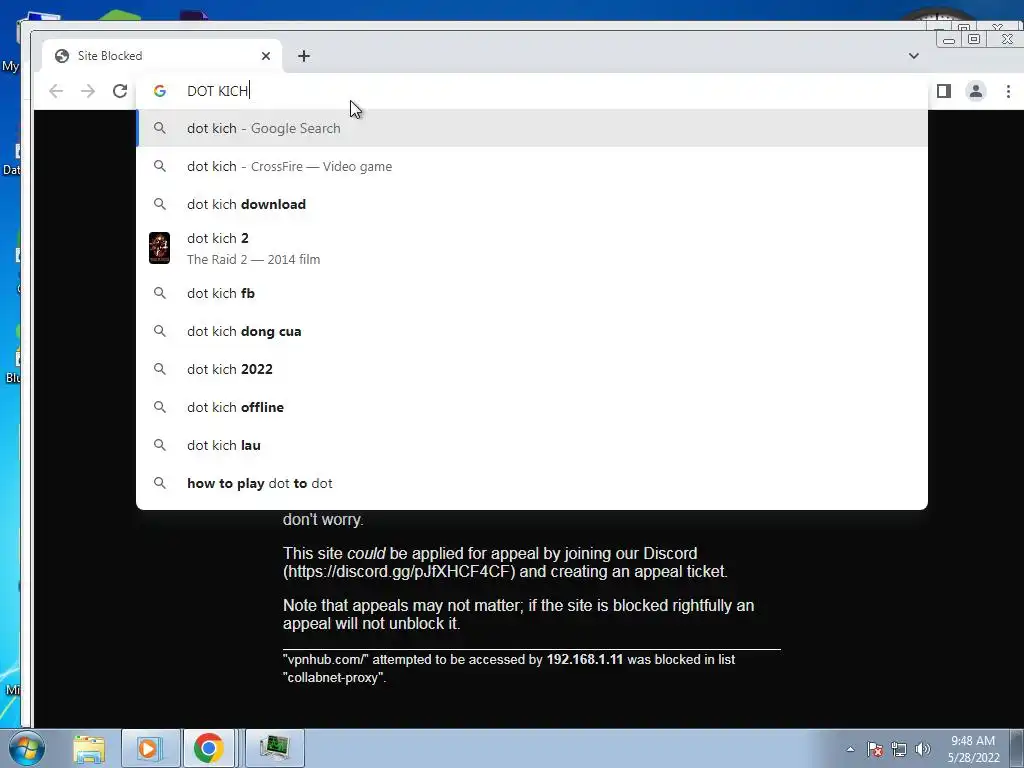Reload the page with the refresh icon
Viewport: 1024px width, 768px height.
[120, 91]
